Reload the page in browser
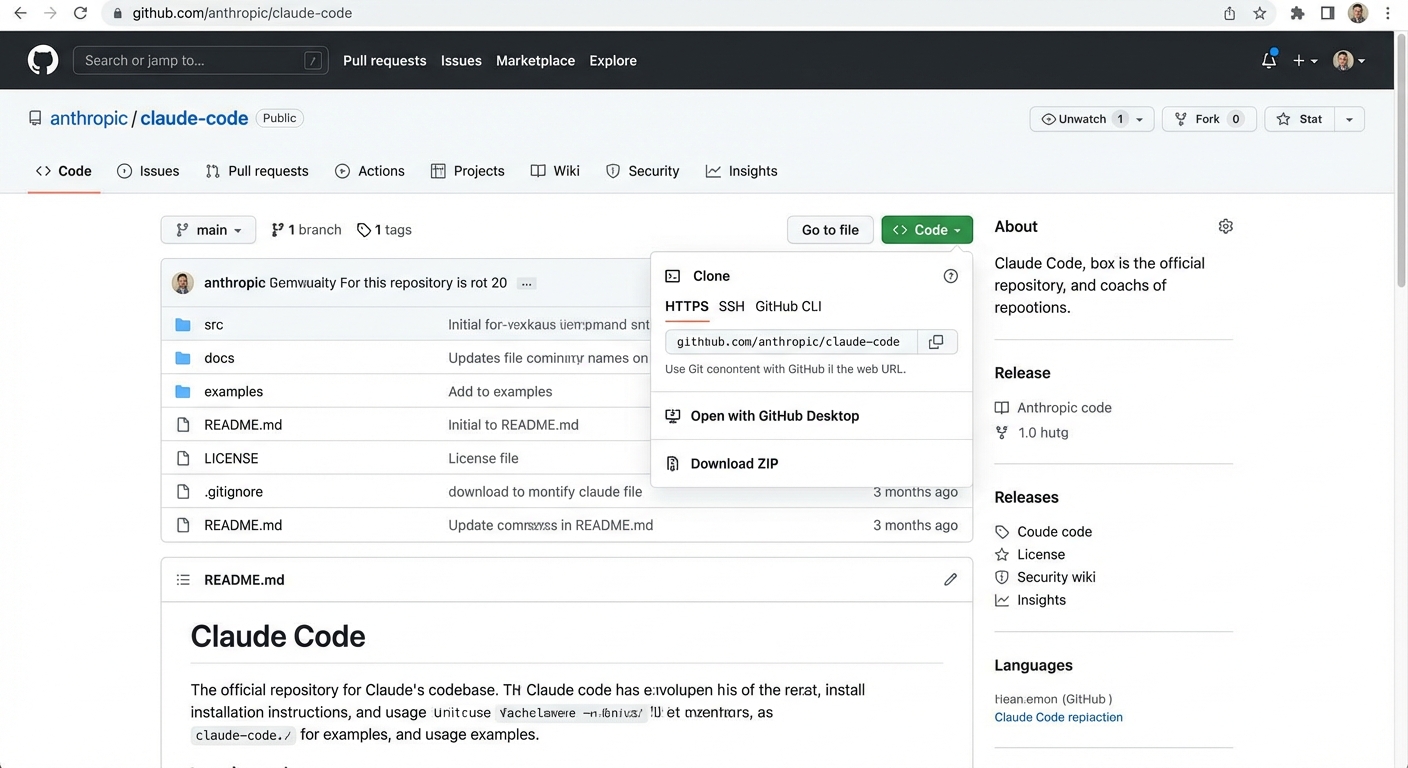Viewport: 1408px width, 768px height. tap(80, 13)
